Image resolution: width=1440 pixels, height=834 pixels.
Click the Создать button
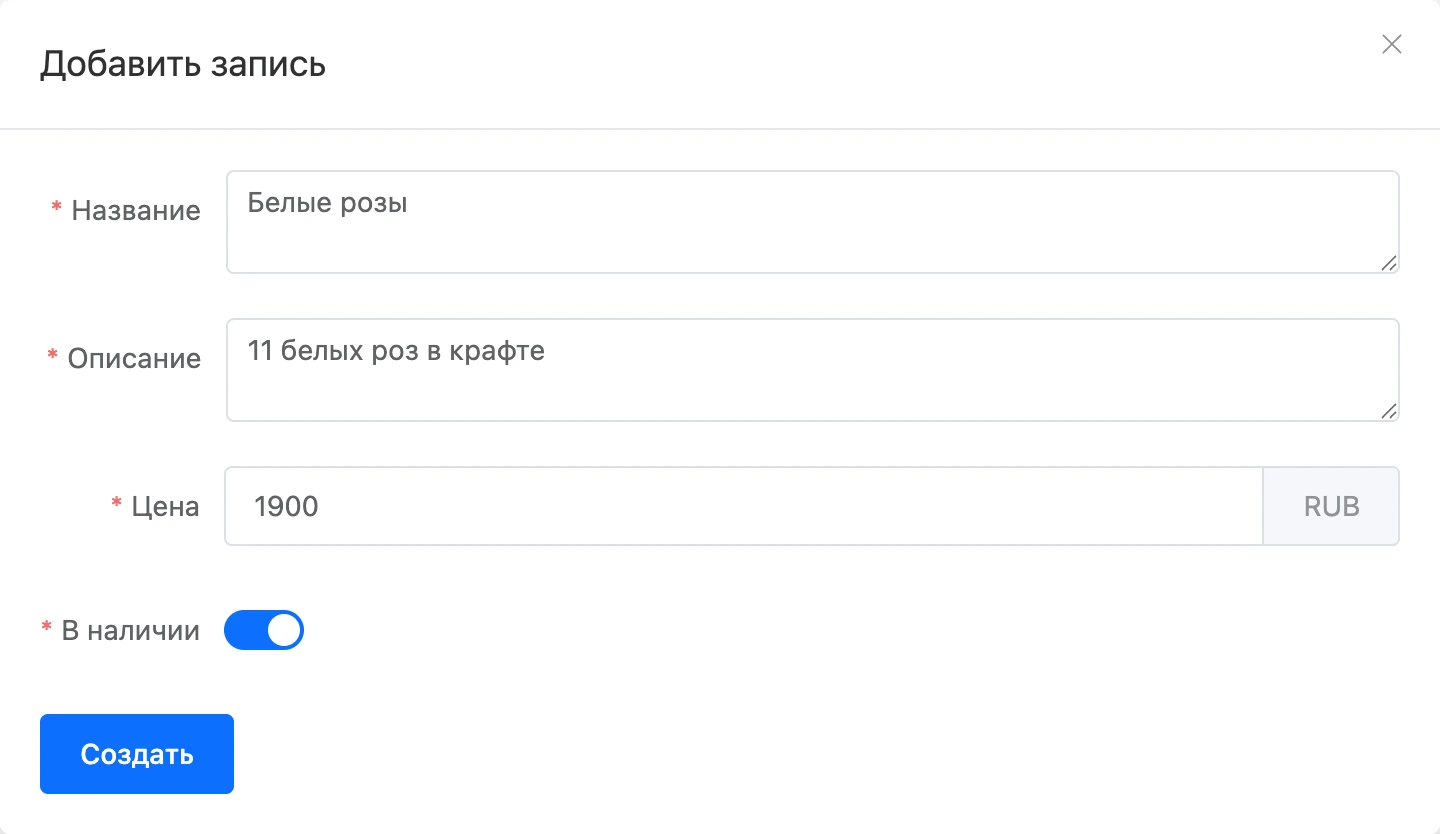[137, 754]
